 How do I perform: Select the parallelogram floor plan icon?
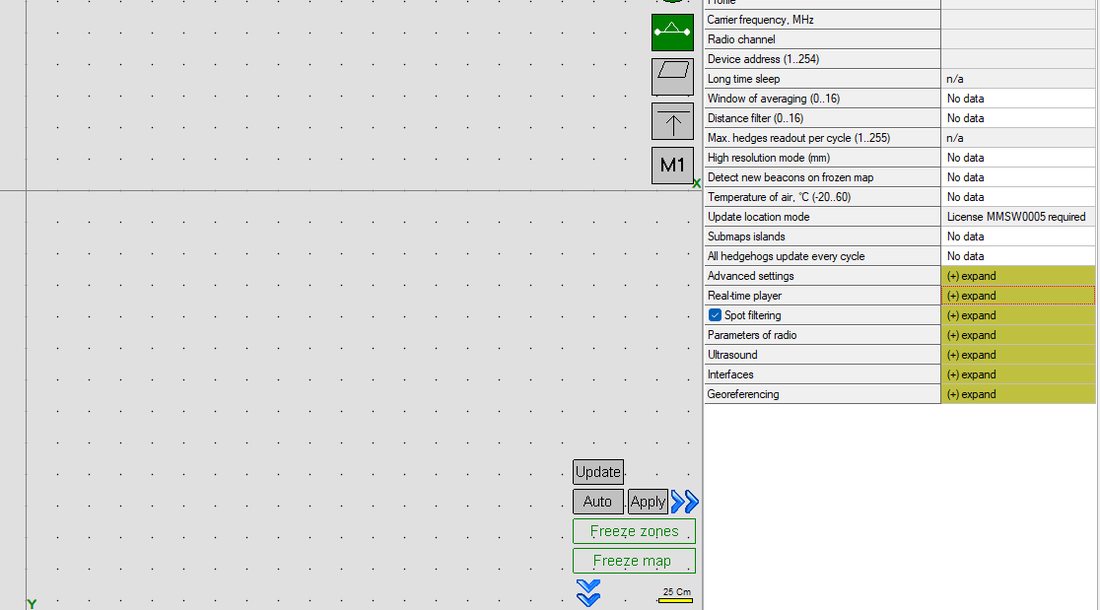pyautogui.click(x=672, y=76)
